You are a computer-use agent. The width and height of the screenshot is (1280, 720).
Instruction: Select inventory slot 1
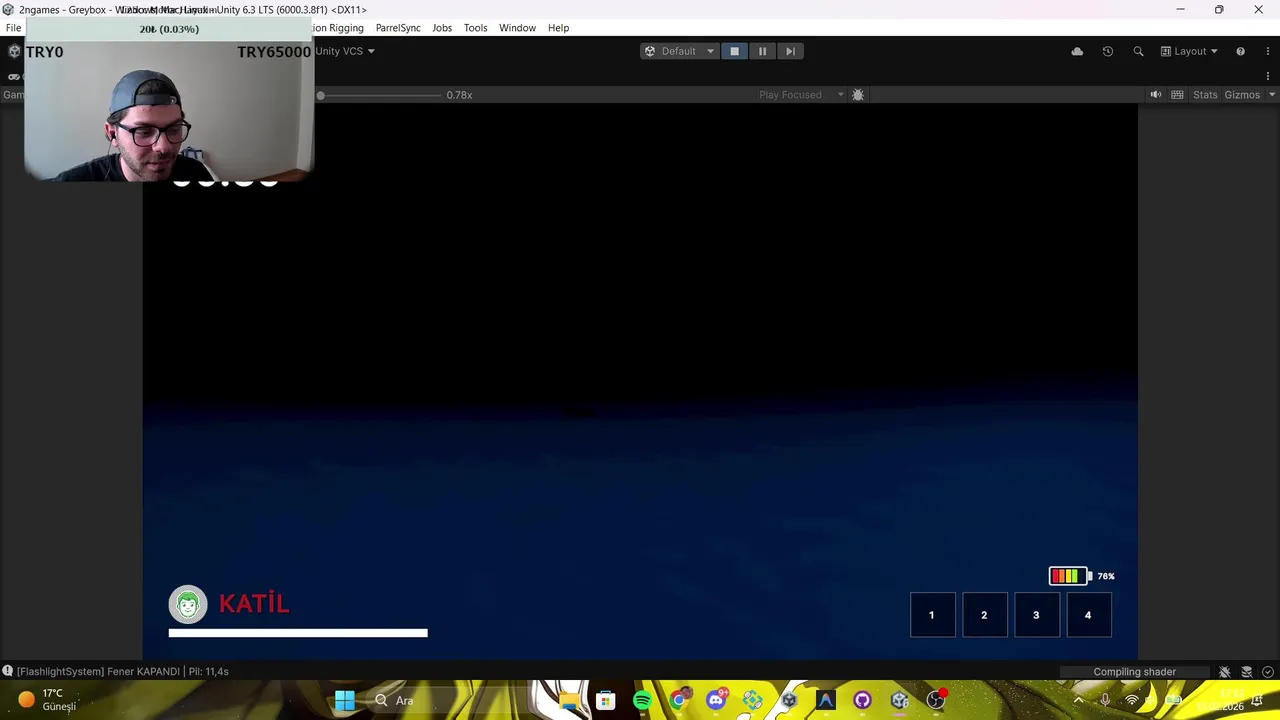coord(932,615)
